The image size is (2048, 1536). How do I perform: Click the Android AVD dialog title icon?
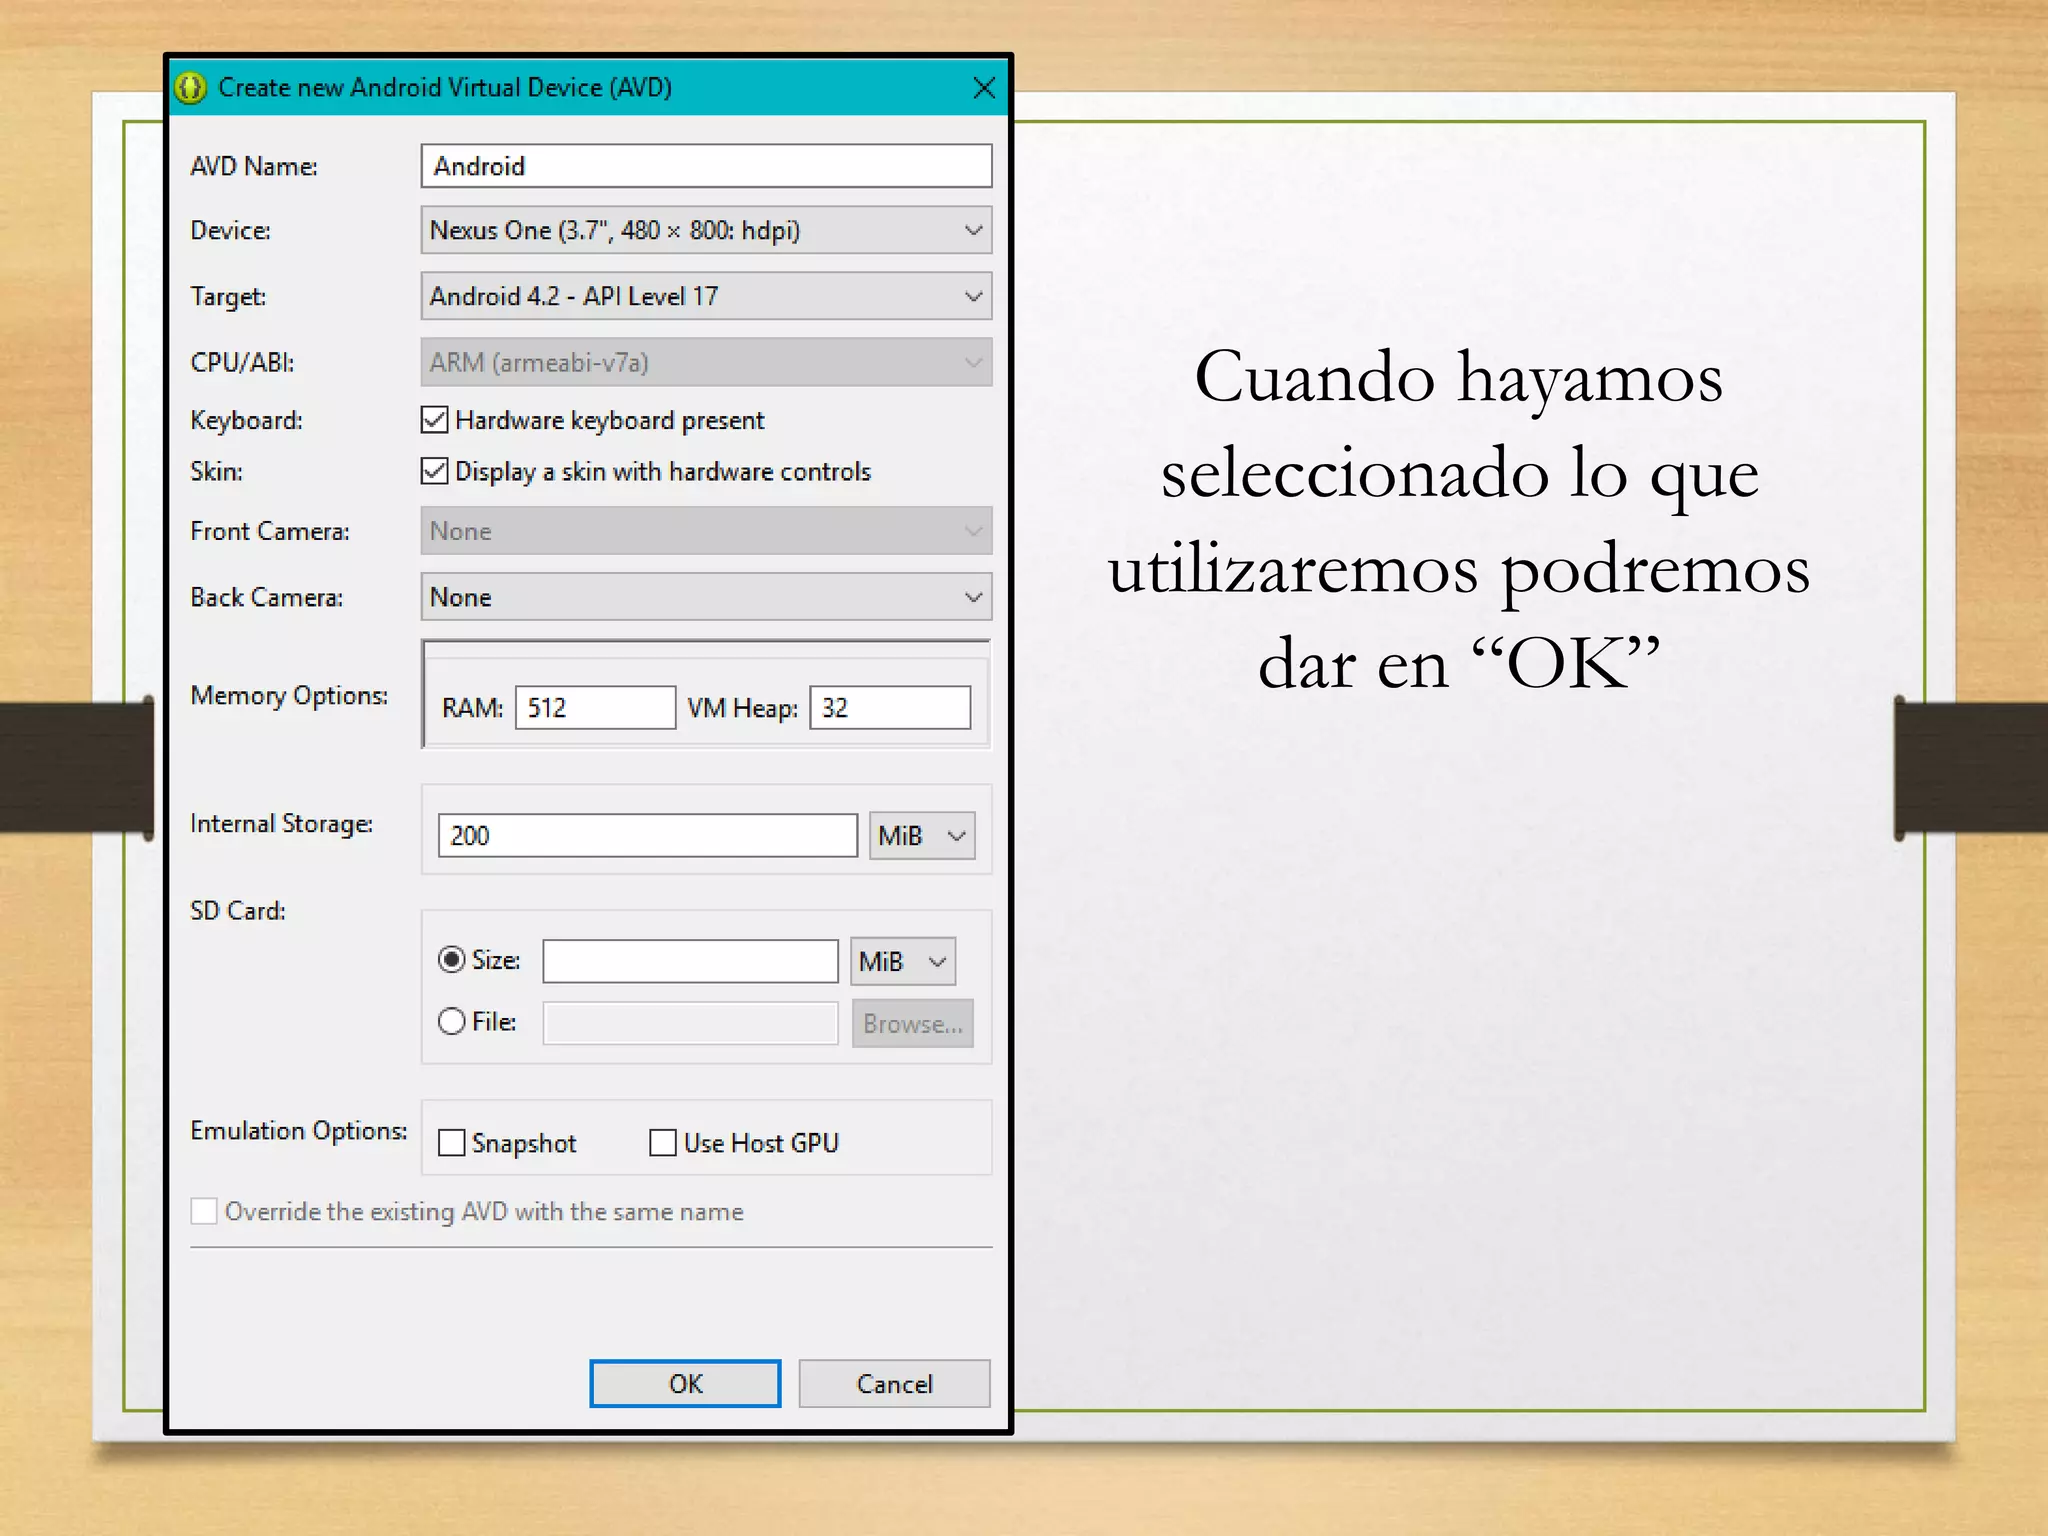pos(190,87)
